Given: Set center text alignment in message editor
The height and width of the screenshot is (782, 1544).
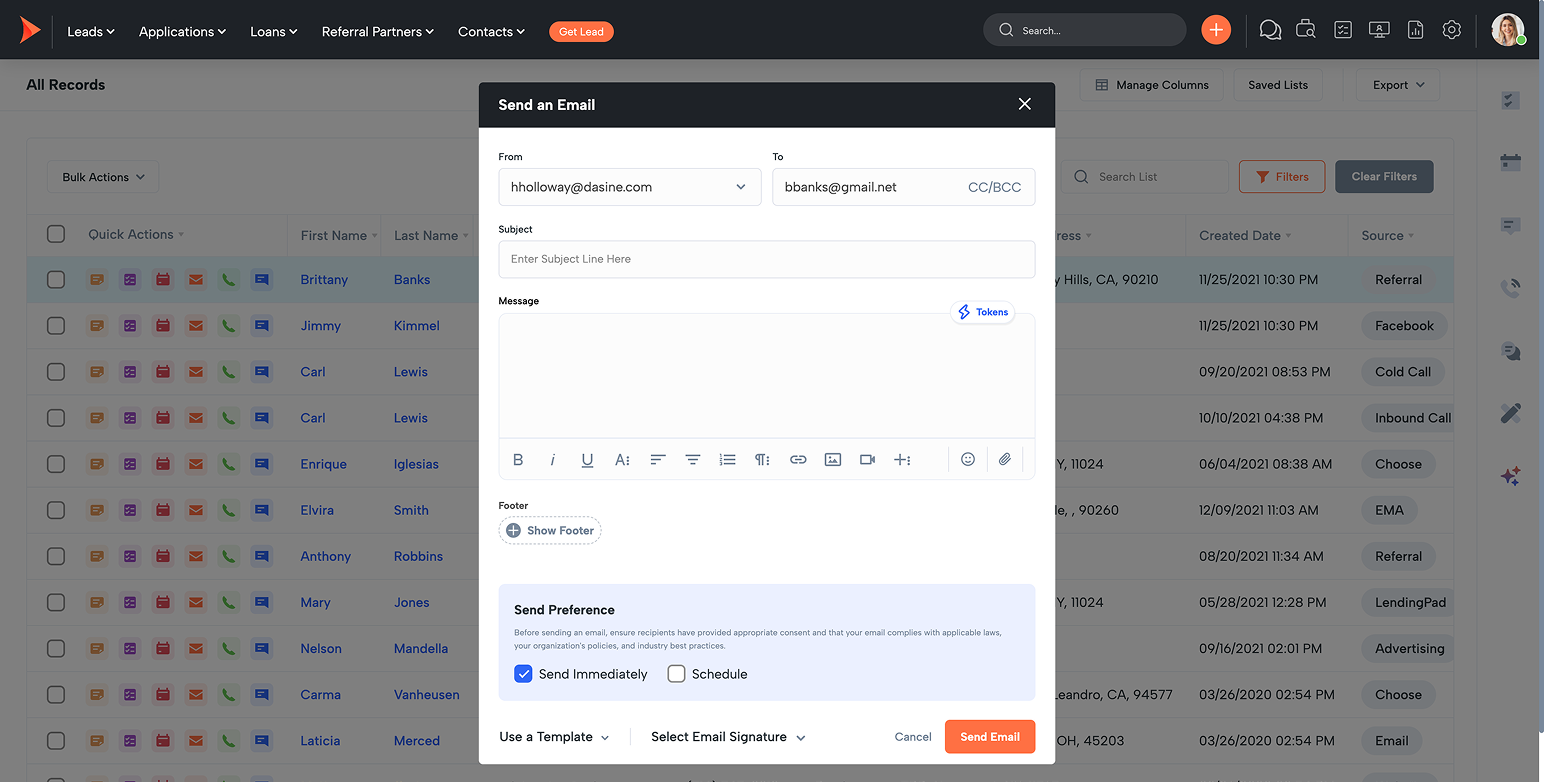Looking at the screenshot, I should pyautogui.click(x=692, y=460).
